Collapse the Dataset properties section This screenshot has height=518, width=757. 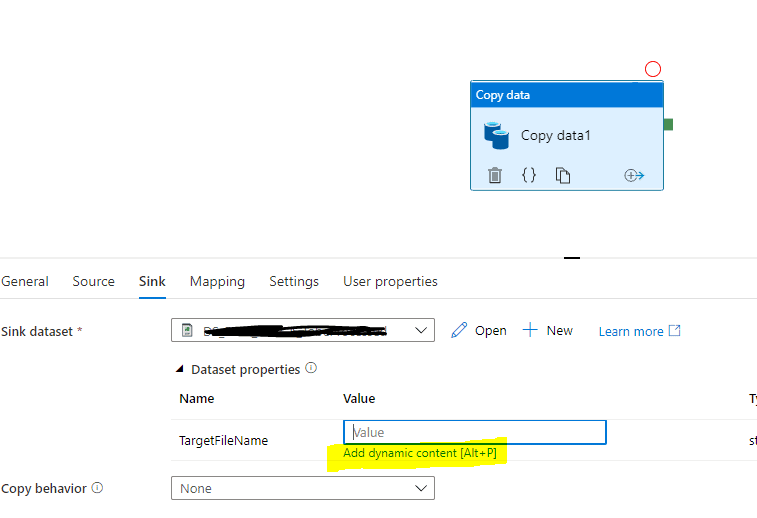[x=180, y=369]
